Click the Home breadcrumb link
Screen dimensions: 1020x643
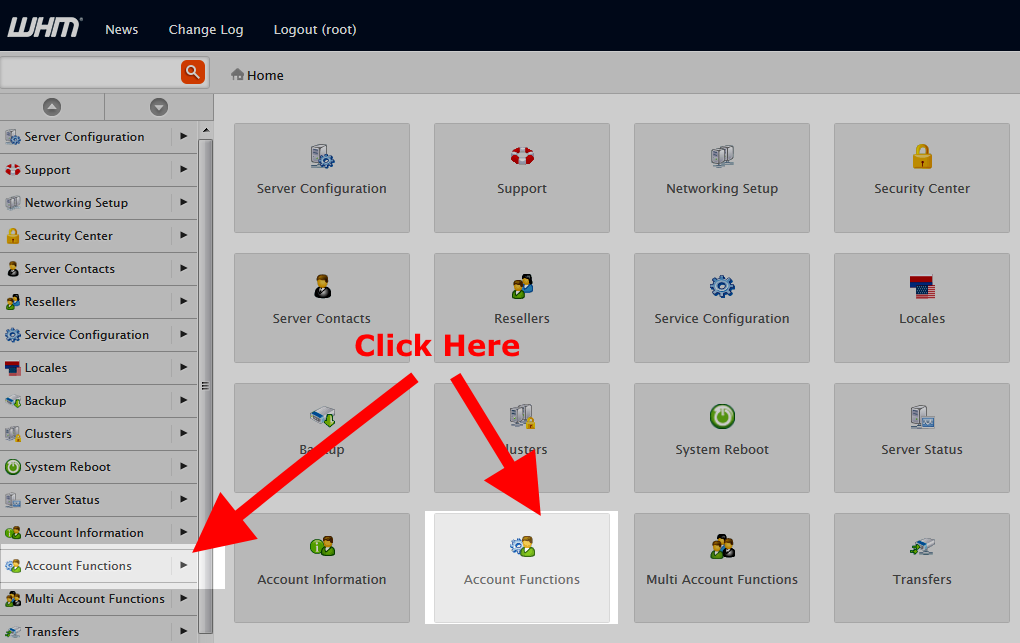coord(265,76)
